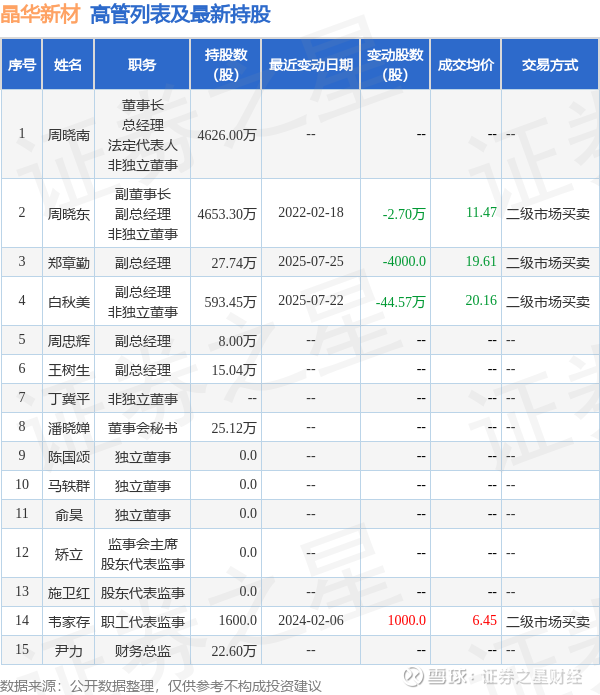Select the name 马轶群
The height and width of the screenshot is (695, 600).
point(69,486)
